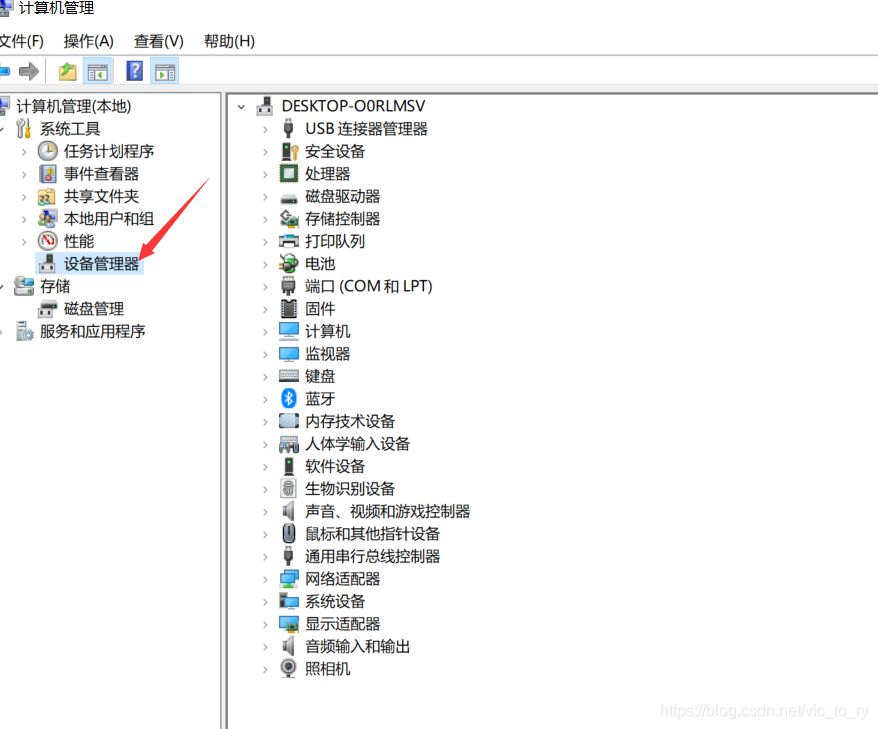Screen dimensions: 878x729
Task: Expand 本地用户和组 in left tree
Action: click(x=24, y=219)
